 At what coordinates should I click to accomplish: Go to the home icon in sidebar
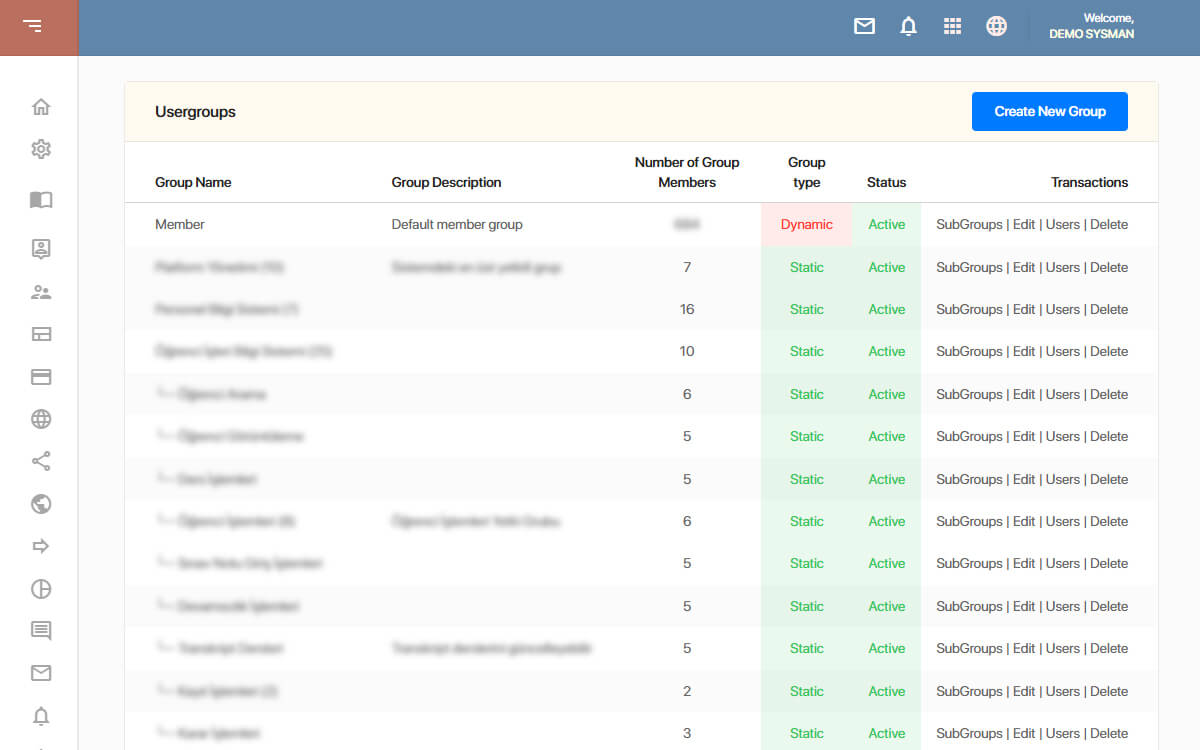[x=41, y=107]
